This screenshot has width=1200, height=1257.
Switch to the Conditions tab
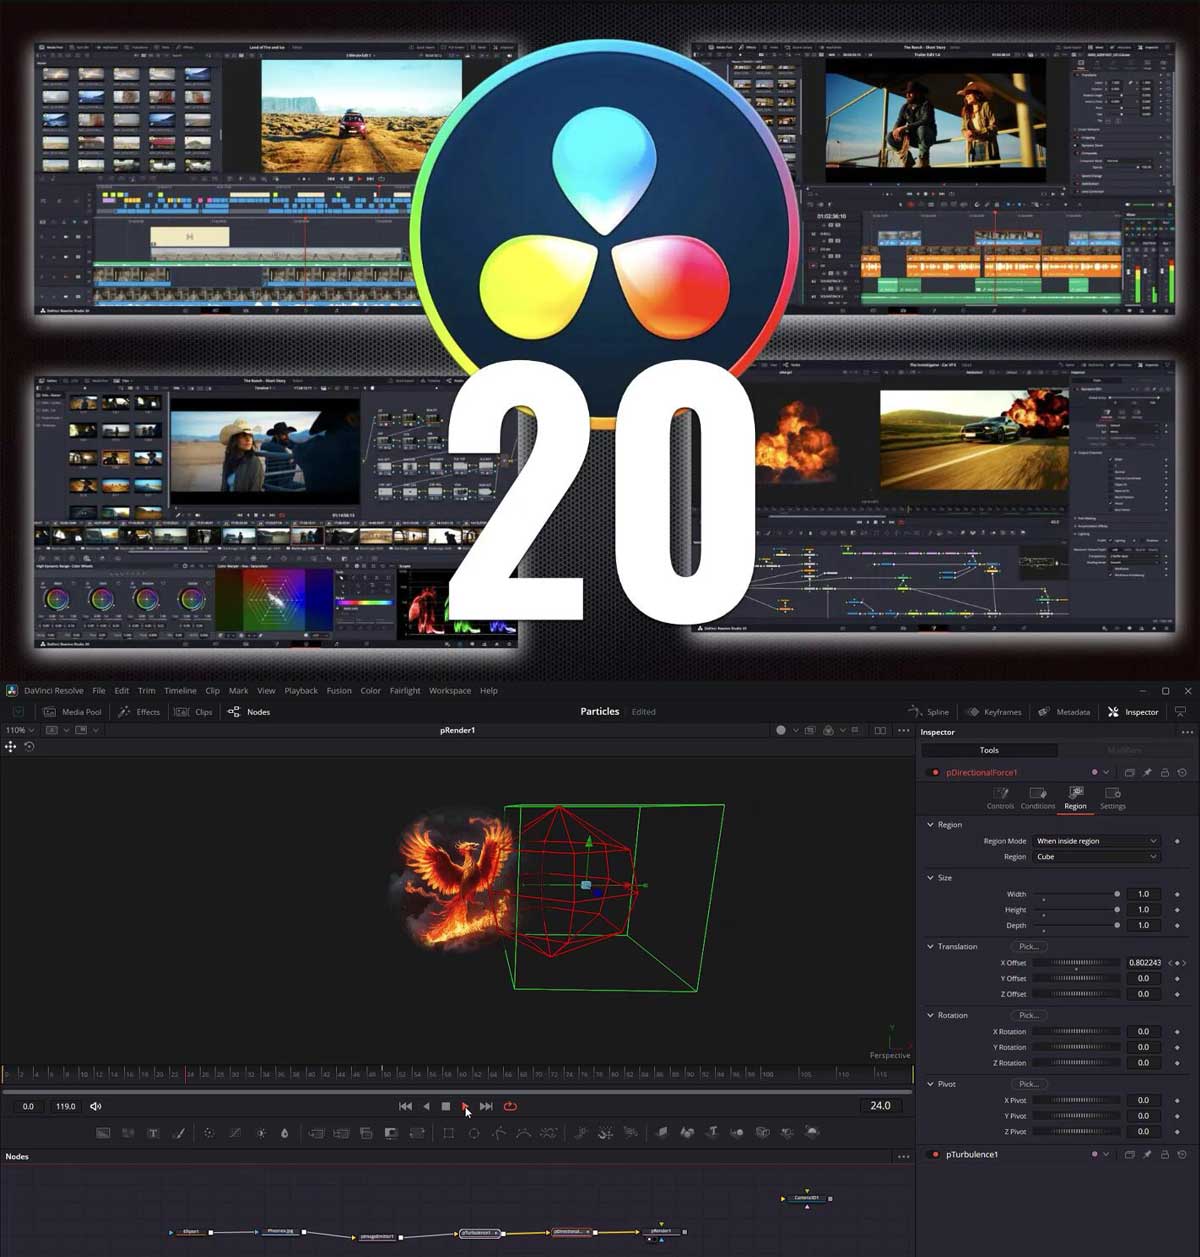(1037, 798)
